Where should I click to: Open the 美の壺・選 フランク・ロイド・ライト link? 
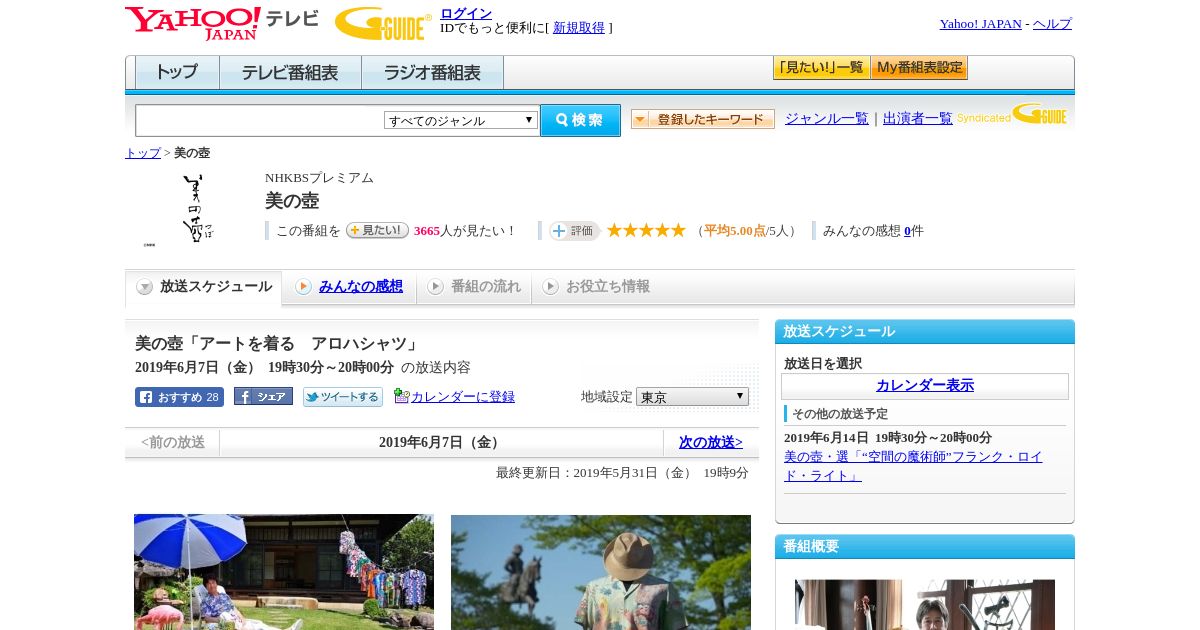pyautogui.click(x=913, y=466)
